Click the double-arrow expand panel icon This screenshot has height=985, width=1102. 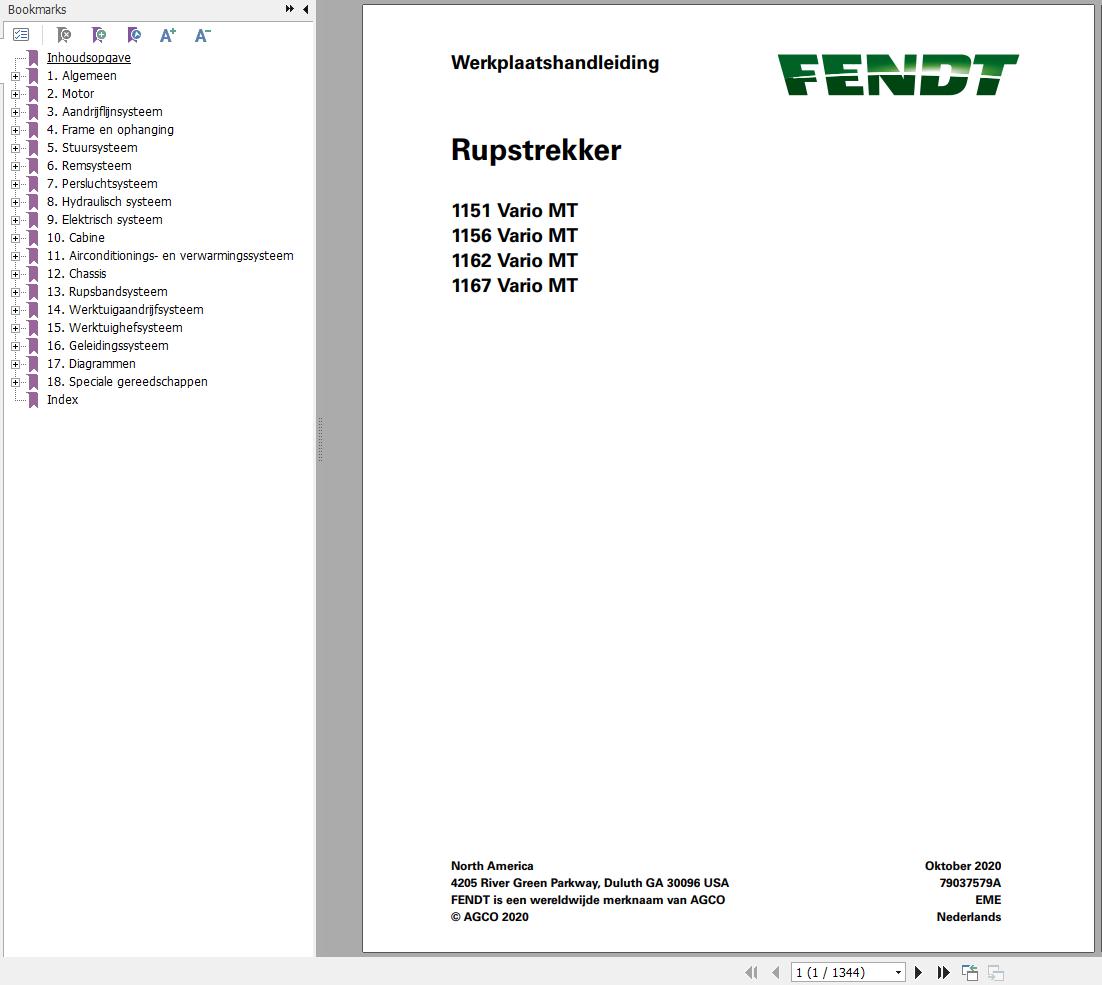(290, 9)
